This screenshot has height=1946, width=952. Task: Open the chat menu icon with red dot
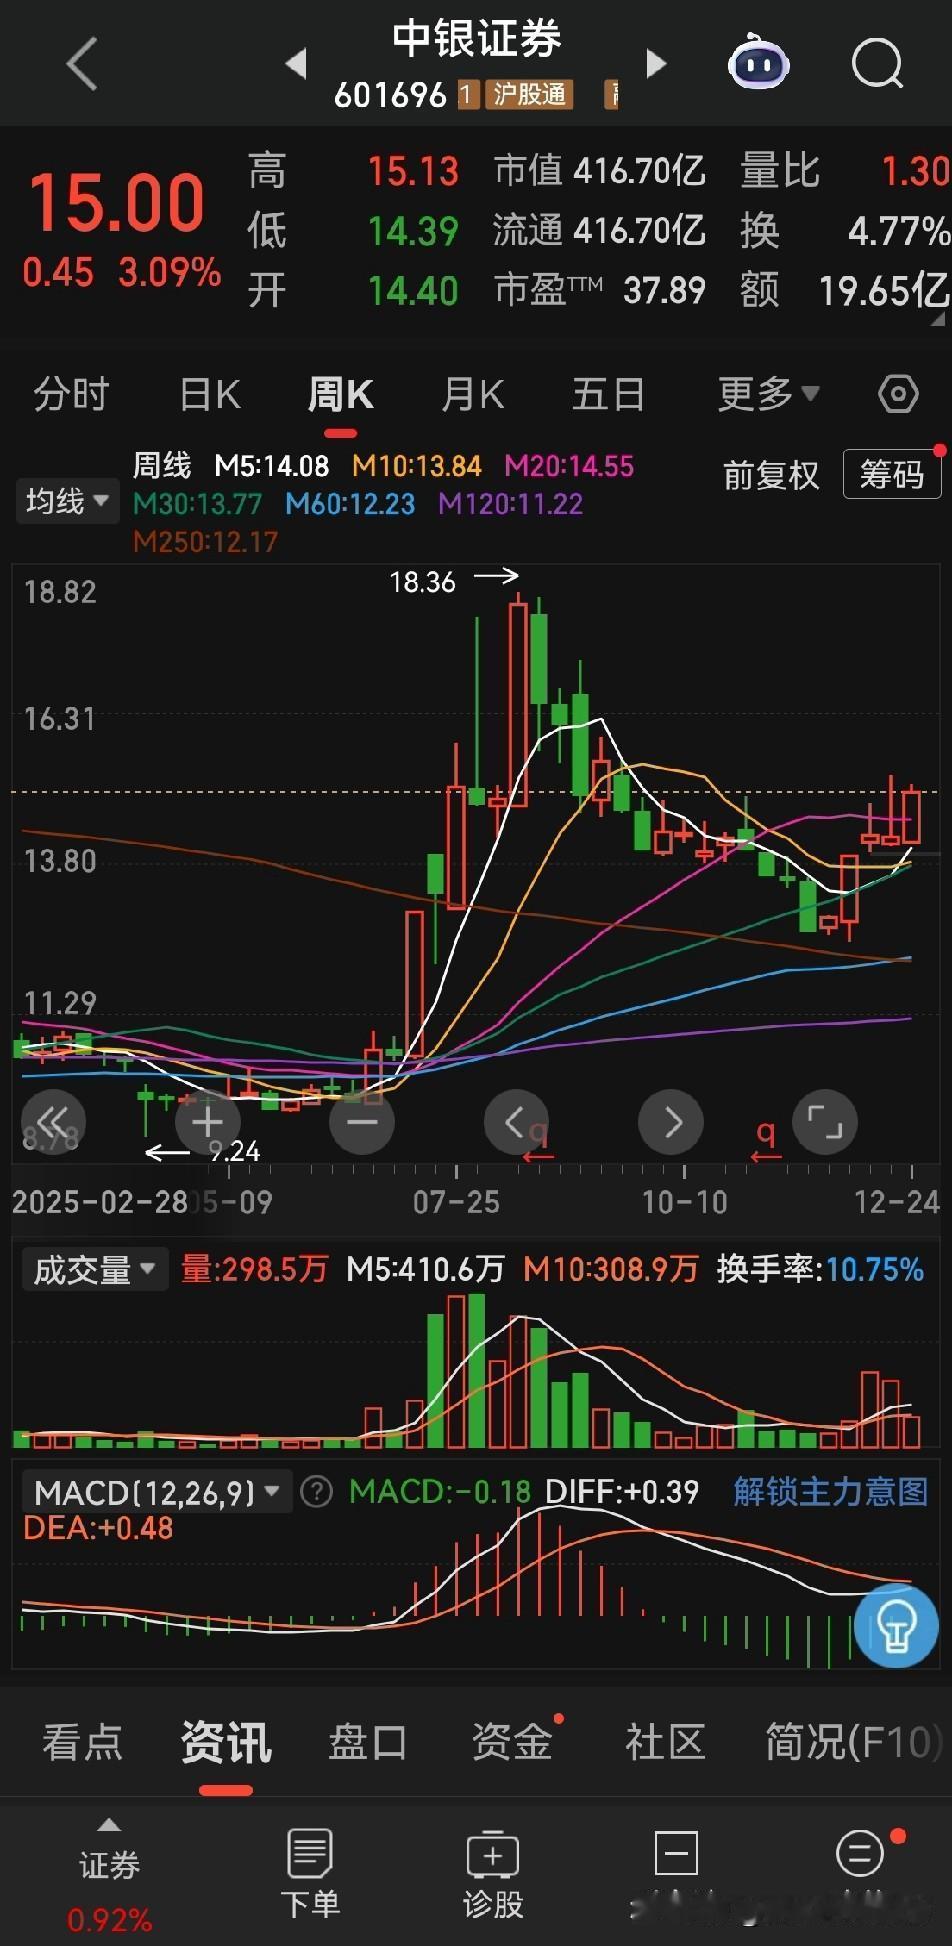point(860,1853)
